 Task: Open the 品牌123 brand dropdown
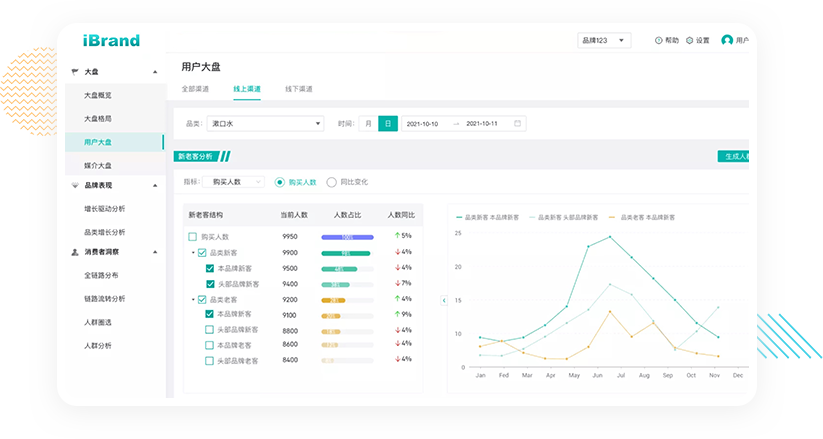(x=604, y=40)
